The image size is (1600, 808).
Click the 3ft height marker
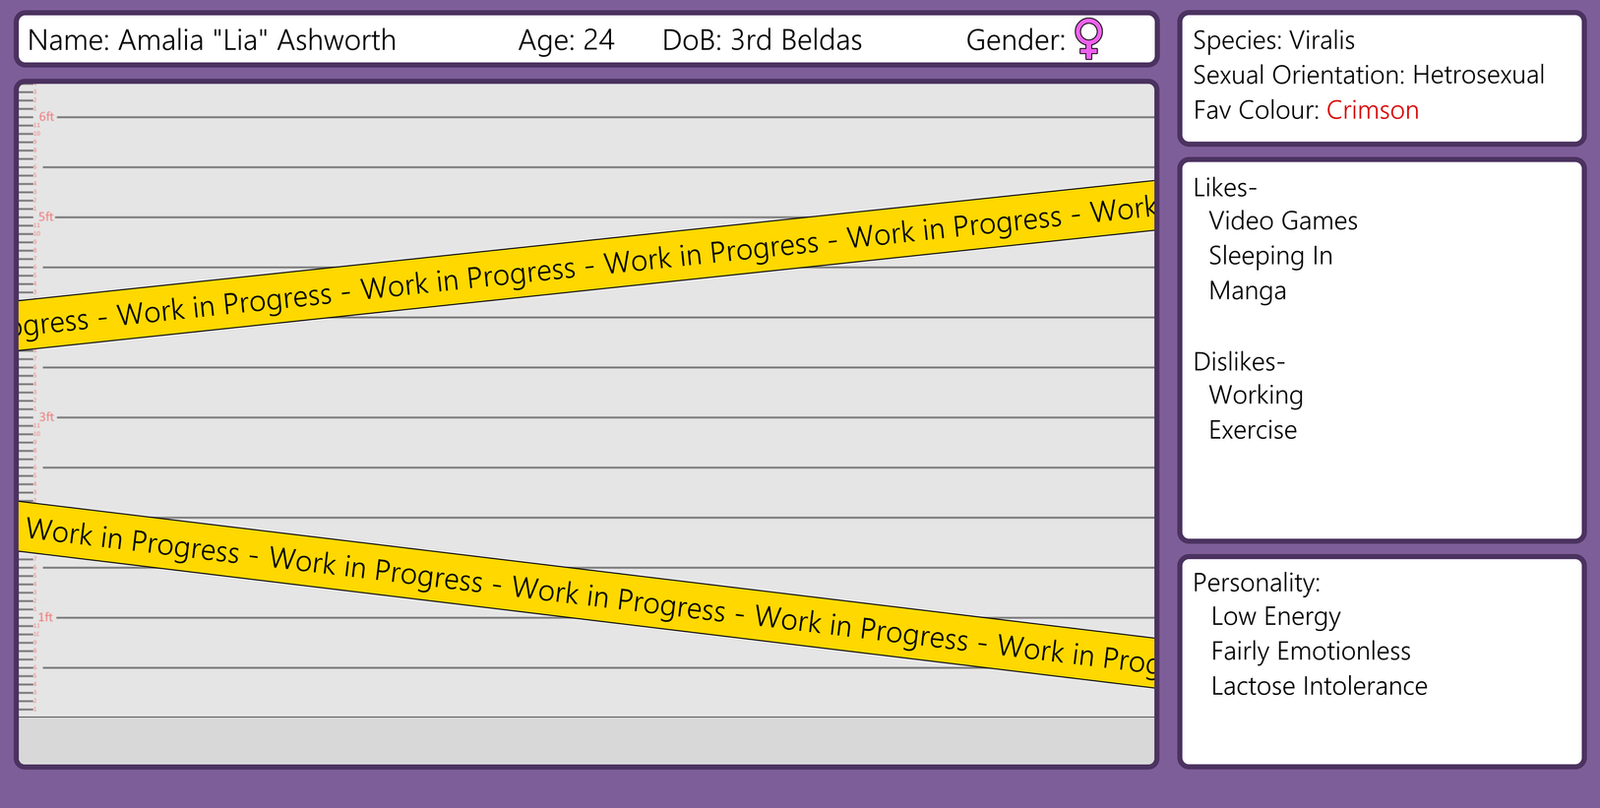pos(46,417)
